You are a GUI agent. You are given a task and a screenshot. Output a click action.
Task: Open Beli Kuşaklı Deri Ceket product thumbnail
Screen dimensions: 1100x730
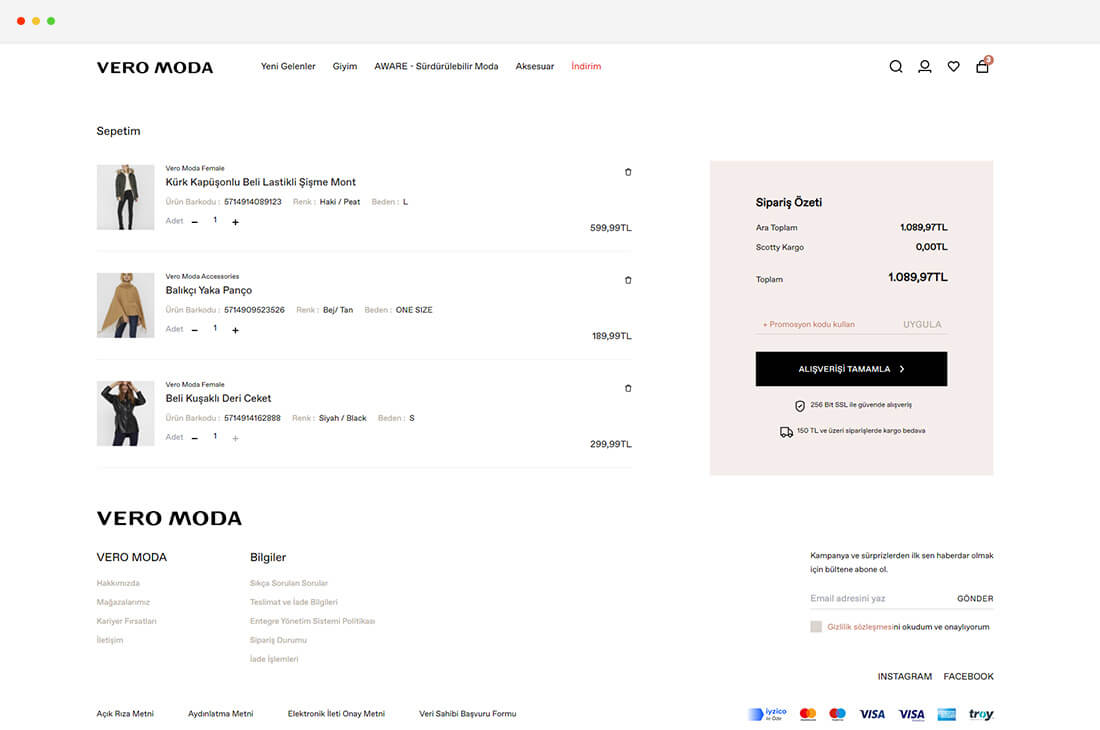(126, 413)
